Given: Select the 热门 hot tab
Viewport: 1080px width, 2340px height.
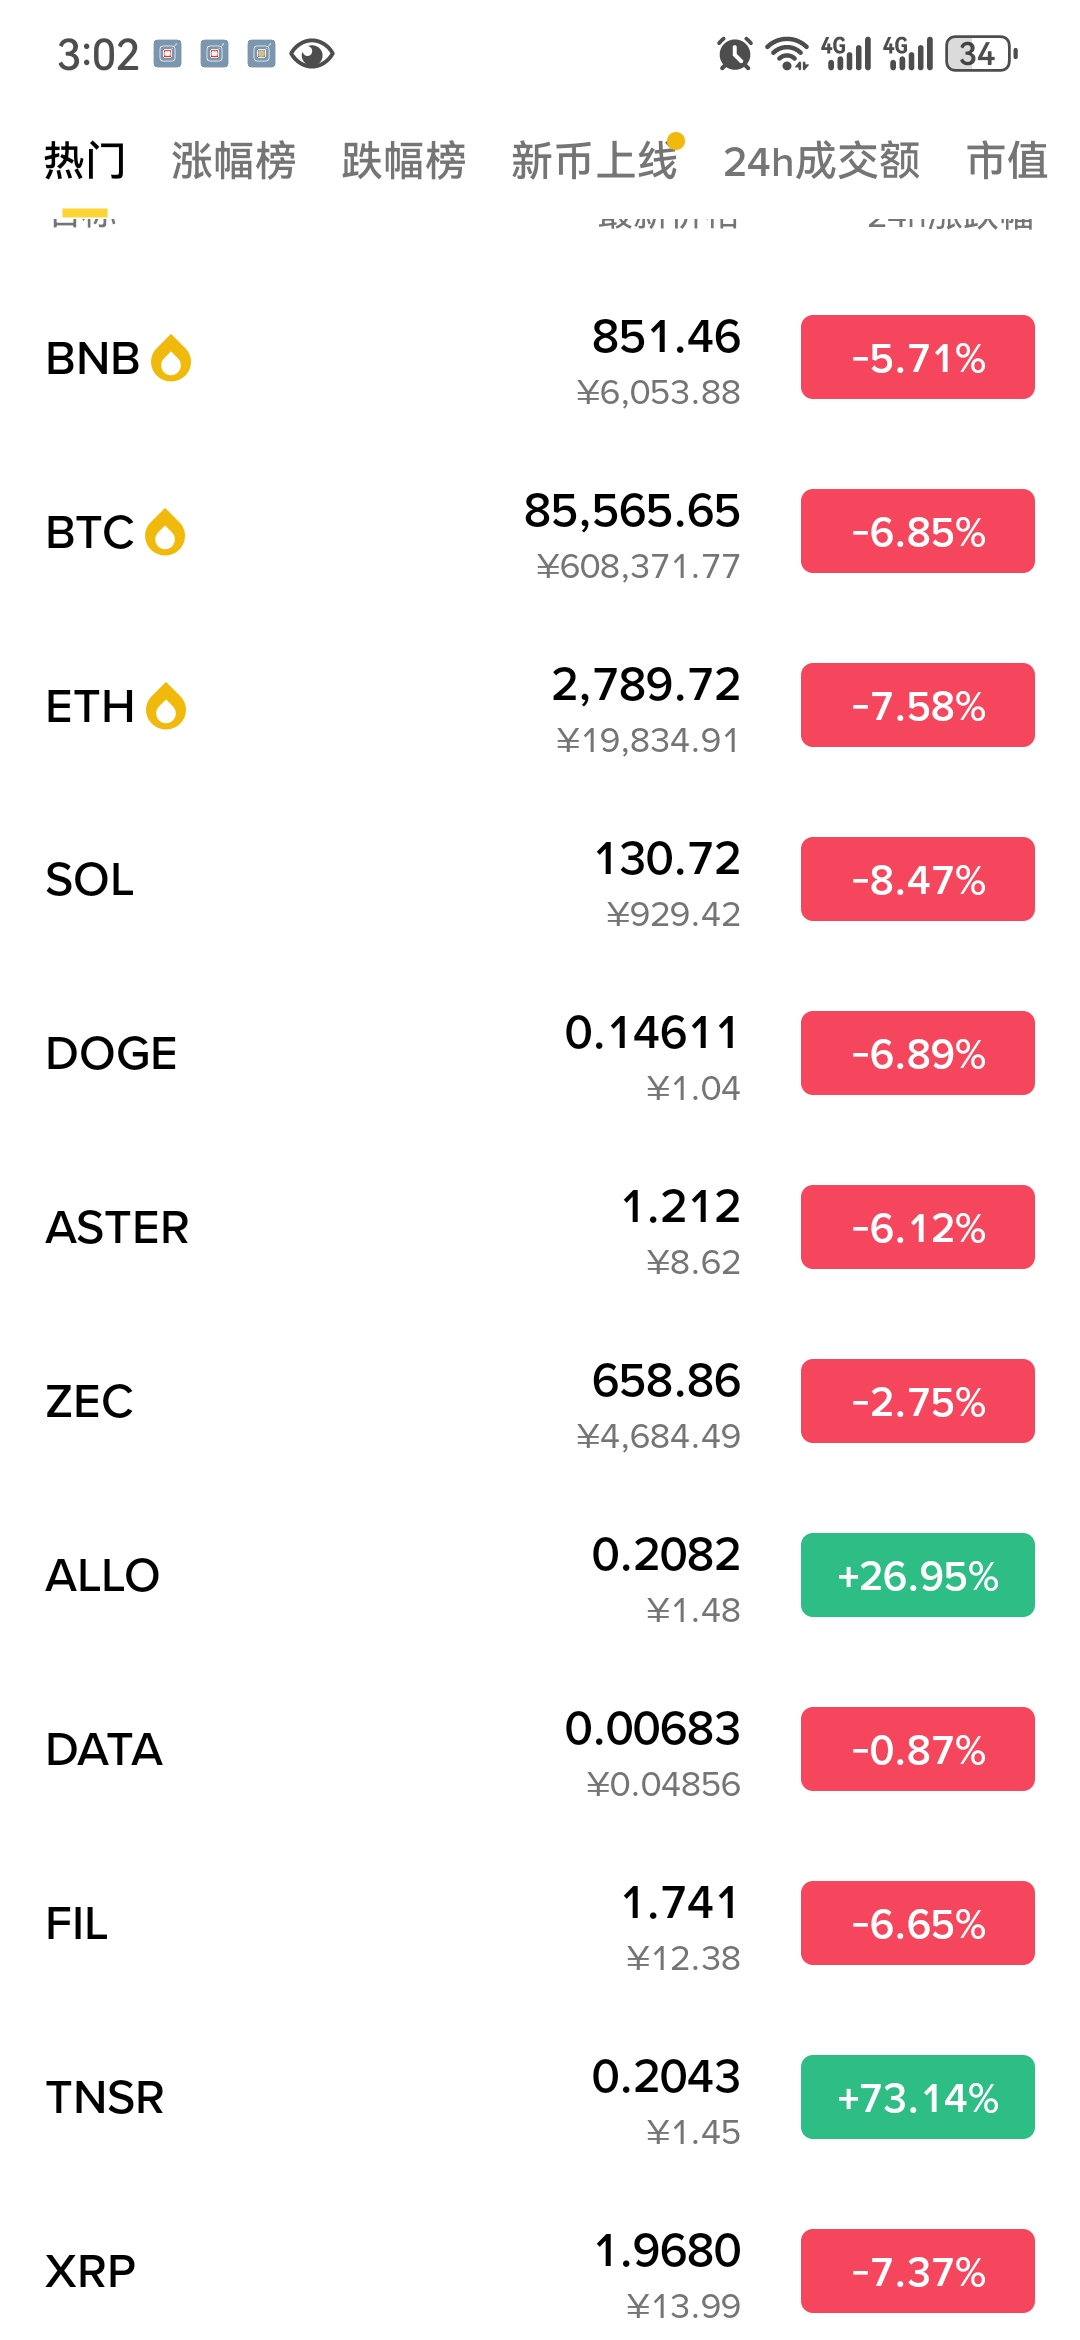Looking at the screenshot, I should (85, 161).
